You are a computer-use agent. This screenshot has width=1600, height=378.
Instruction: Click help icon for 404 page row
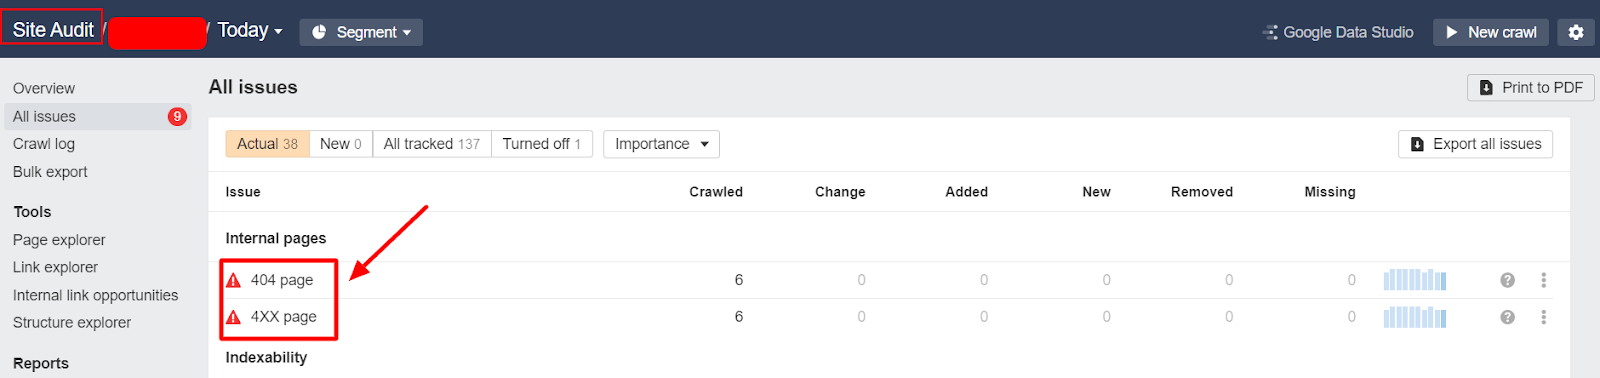(x=1507, y=280)
